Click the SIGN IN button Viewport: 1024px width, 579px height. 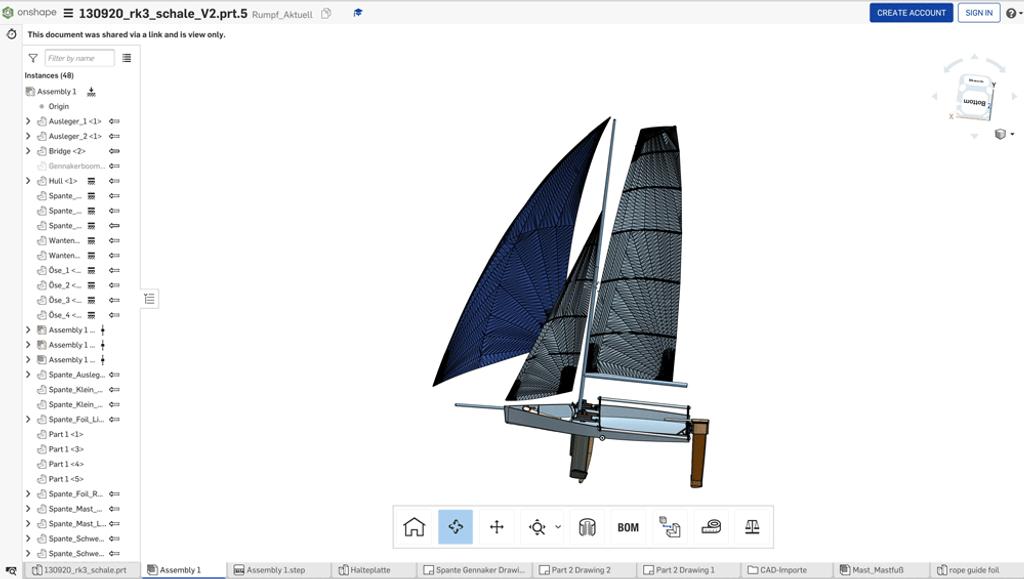(979, 13)
